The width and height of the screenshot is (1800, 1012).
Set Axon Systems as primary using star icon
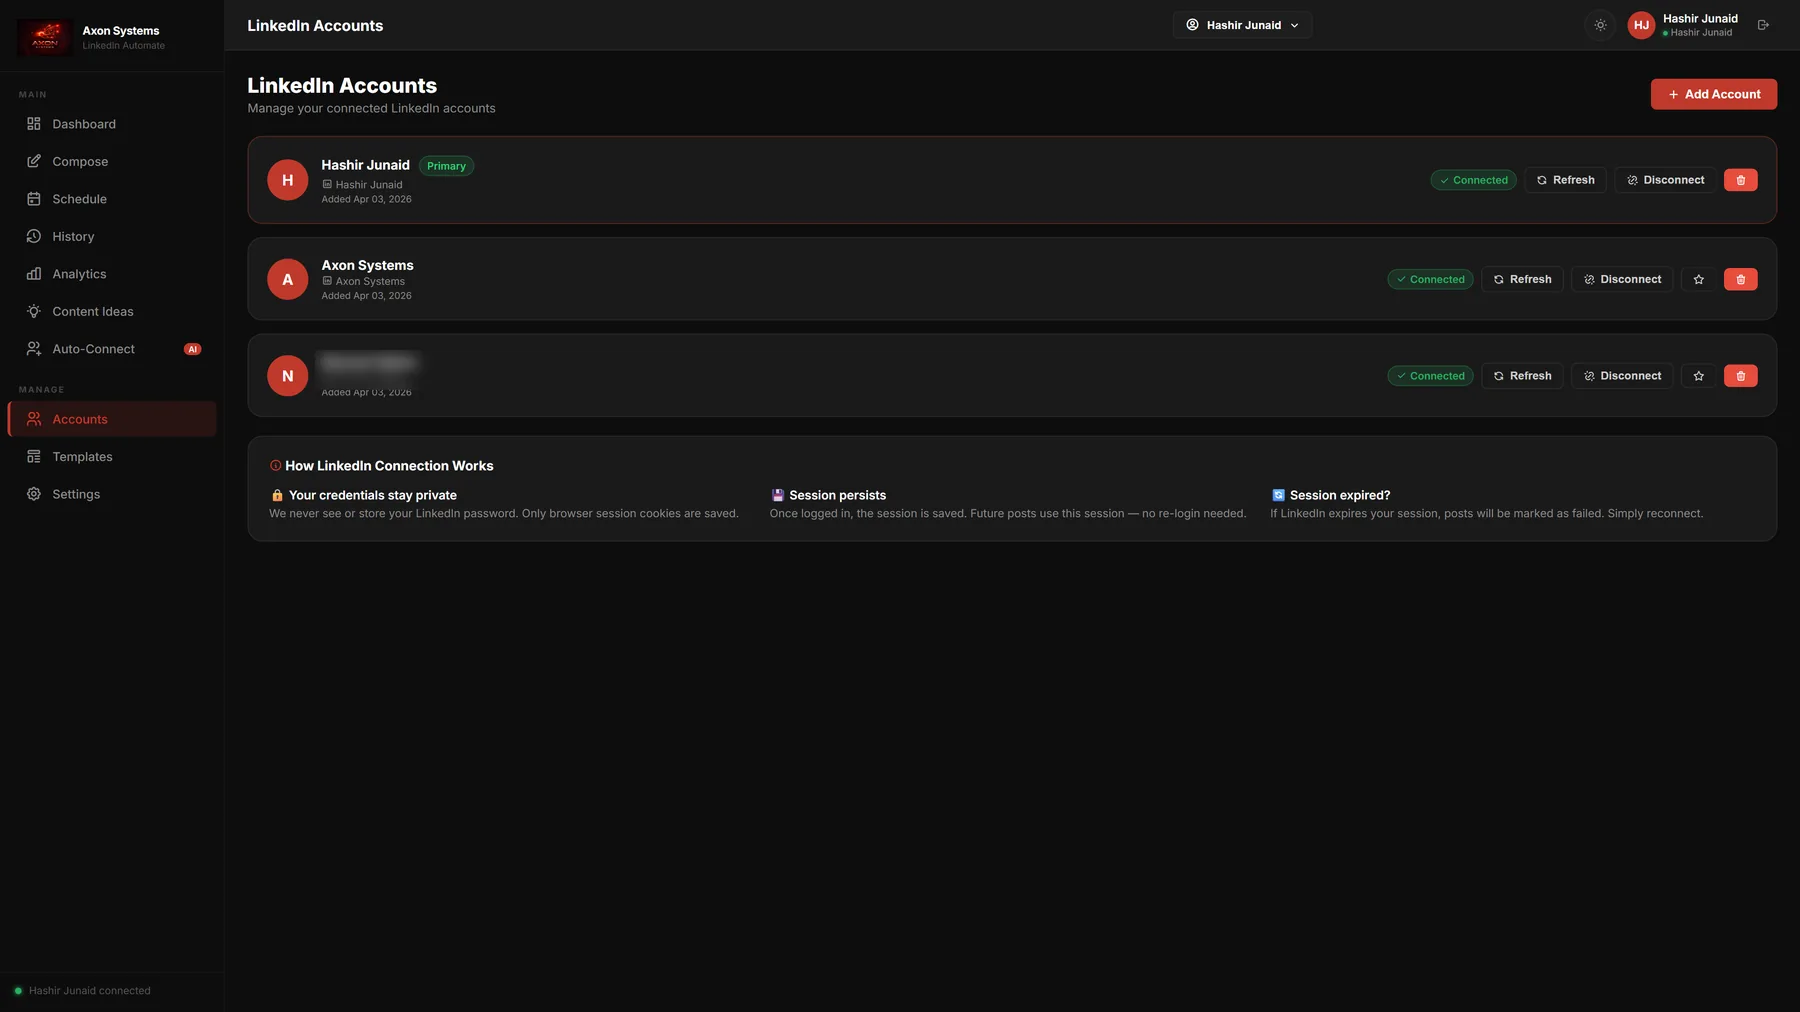click(x=1698, y=279)
